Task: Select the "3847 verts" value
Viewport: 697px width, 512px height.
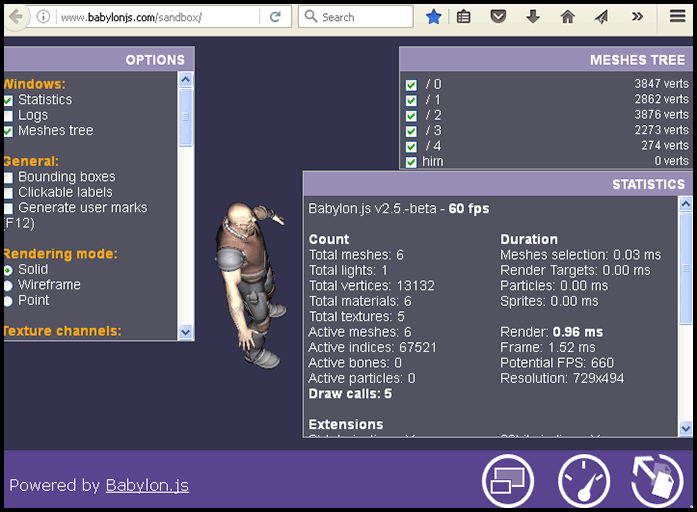Action: pyautogui.click(x=661, y=84)
